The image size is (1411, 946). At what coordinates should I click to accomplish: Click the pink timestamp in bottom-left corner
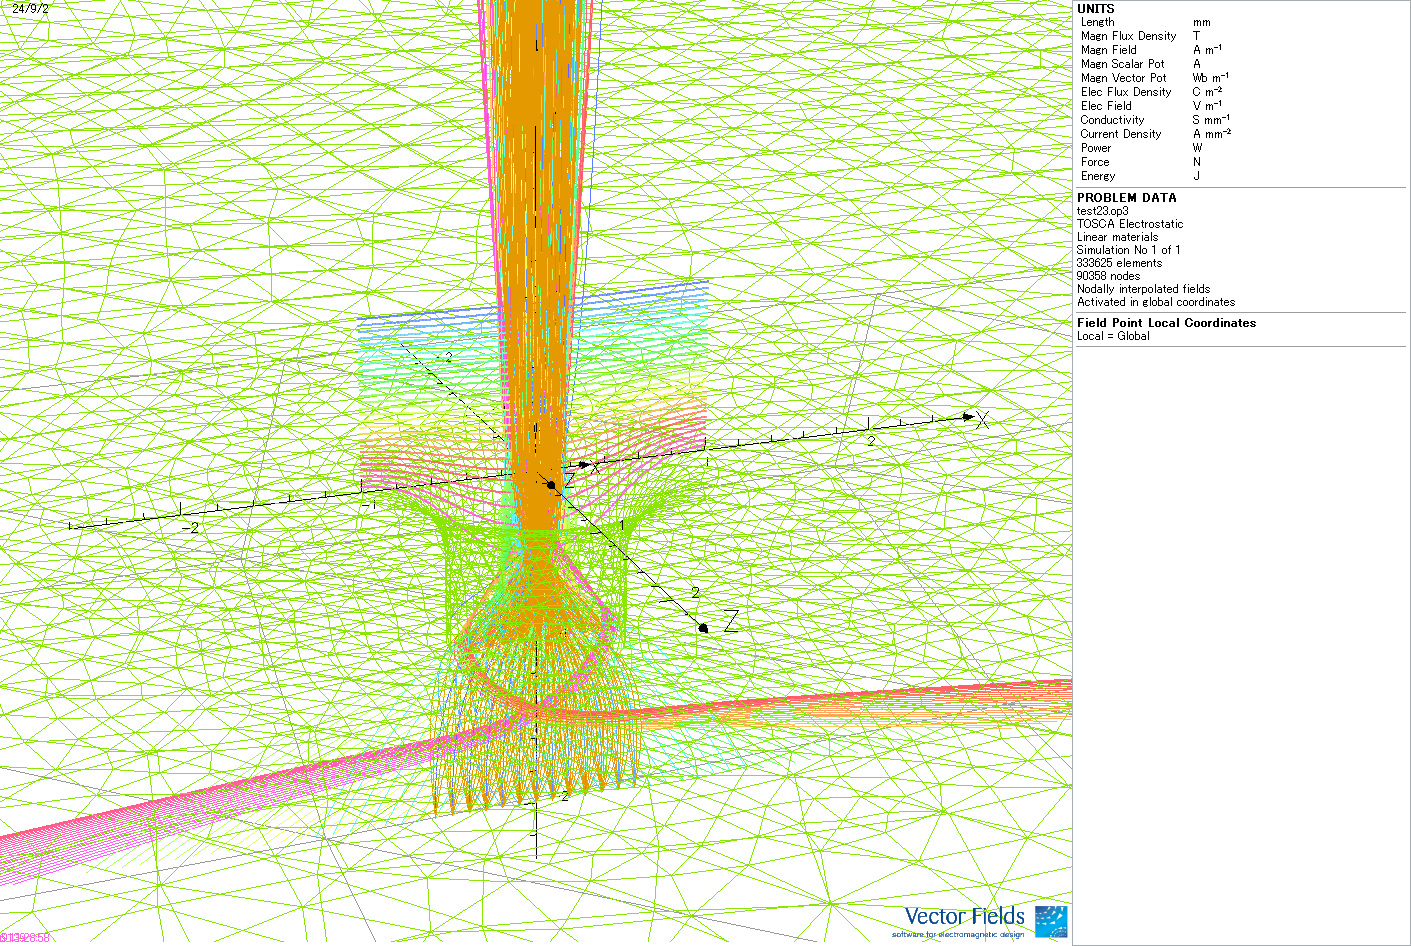point(25,938)
